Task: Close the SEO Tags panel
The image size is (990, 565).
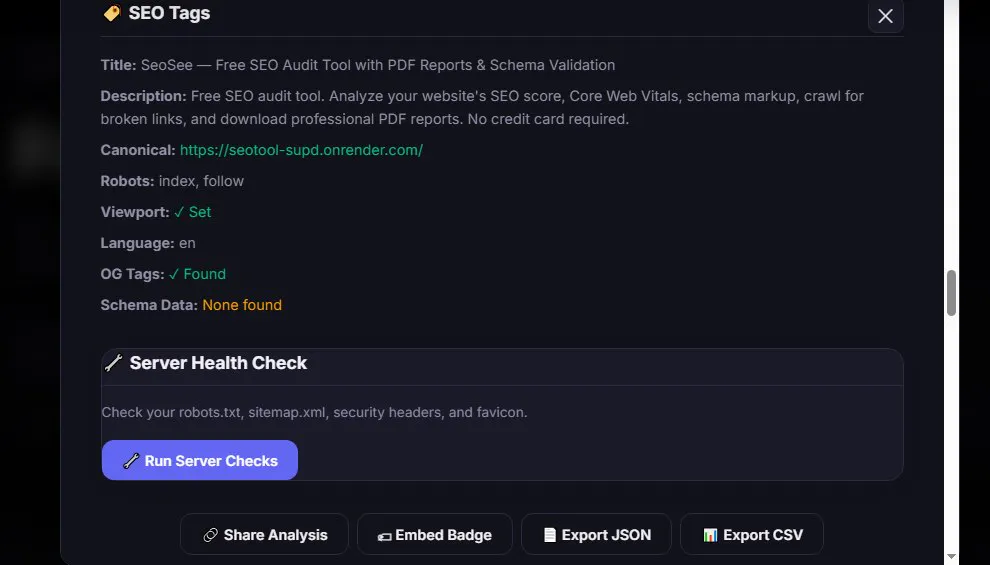Action: (885, 16)
